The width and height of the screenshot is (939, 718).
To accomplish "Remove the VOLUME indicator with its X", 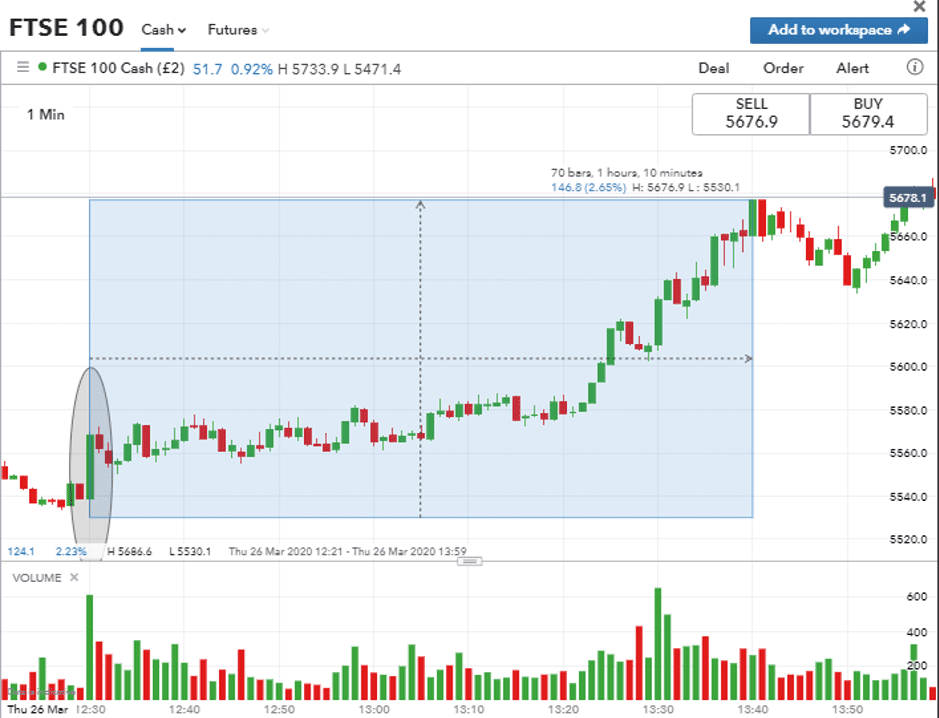I will click(74, 578).
